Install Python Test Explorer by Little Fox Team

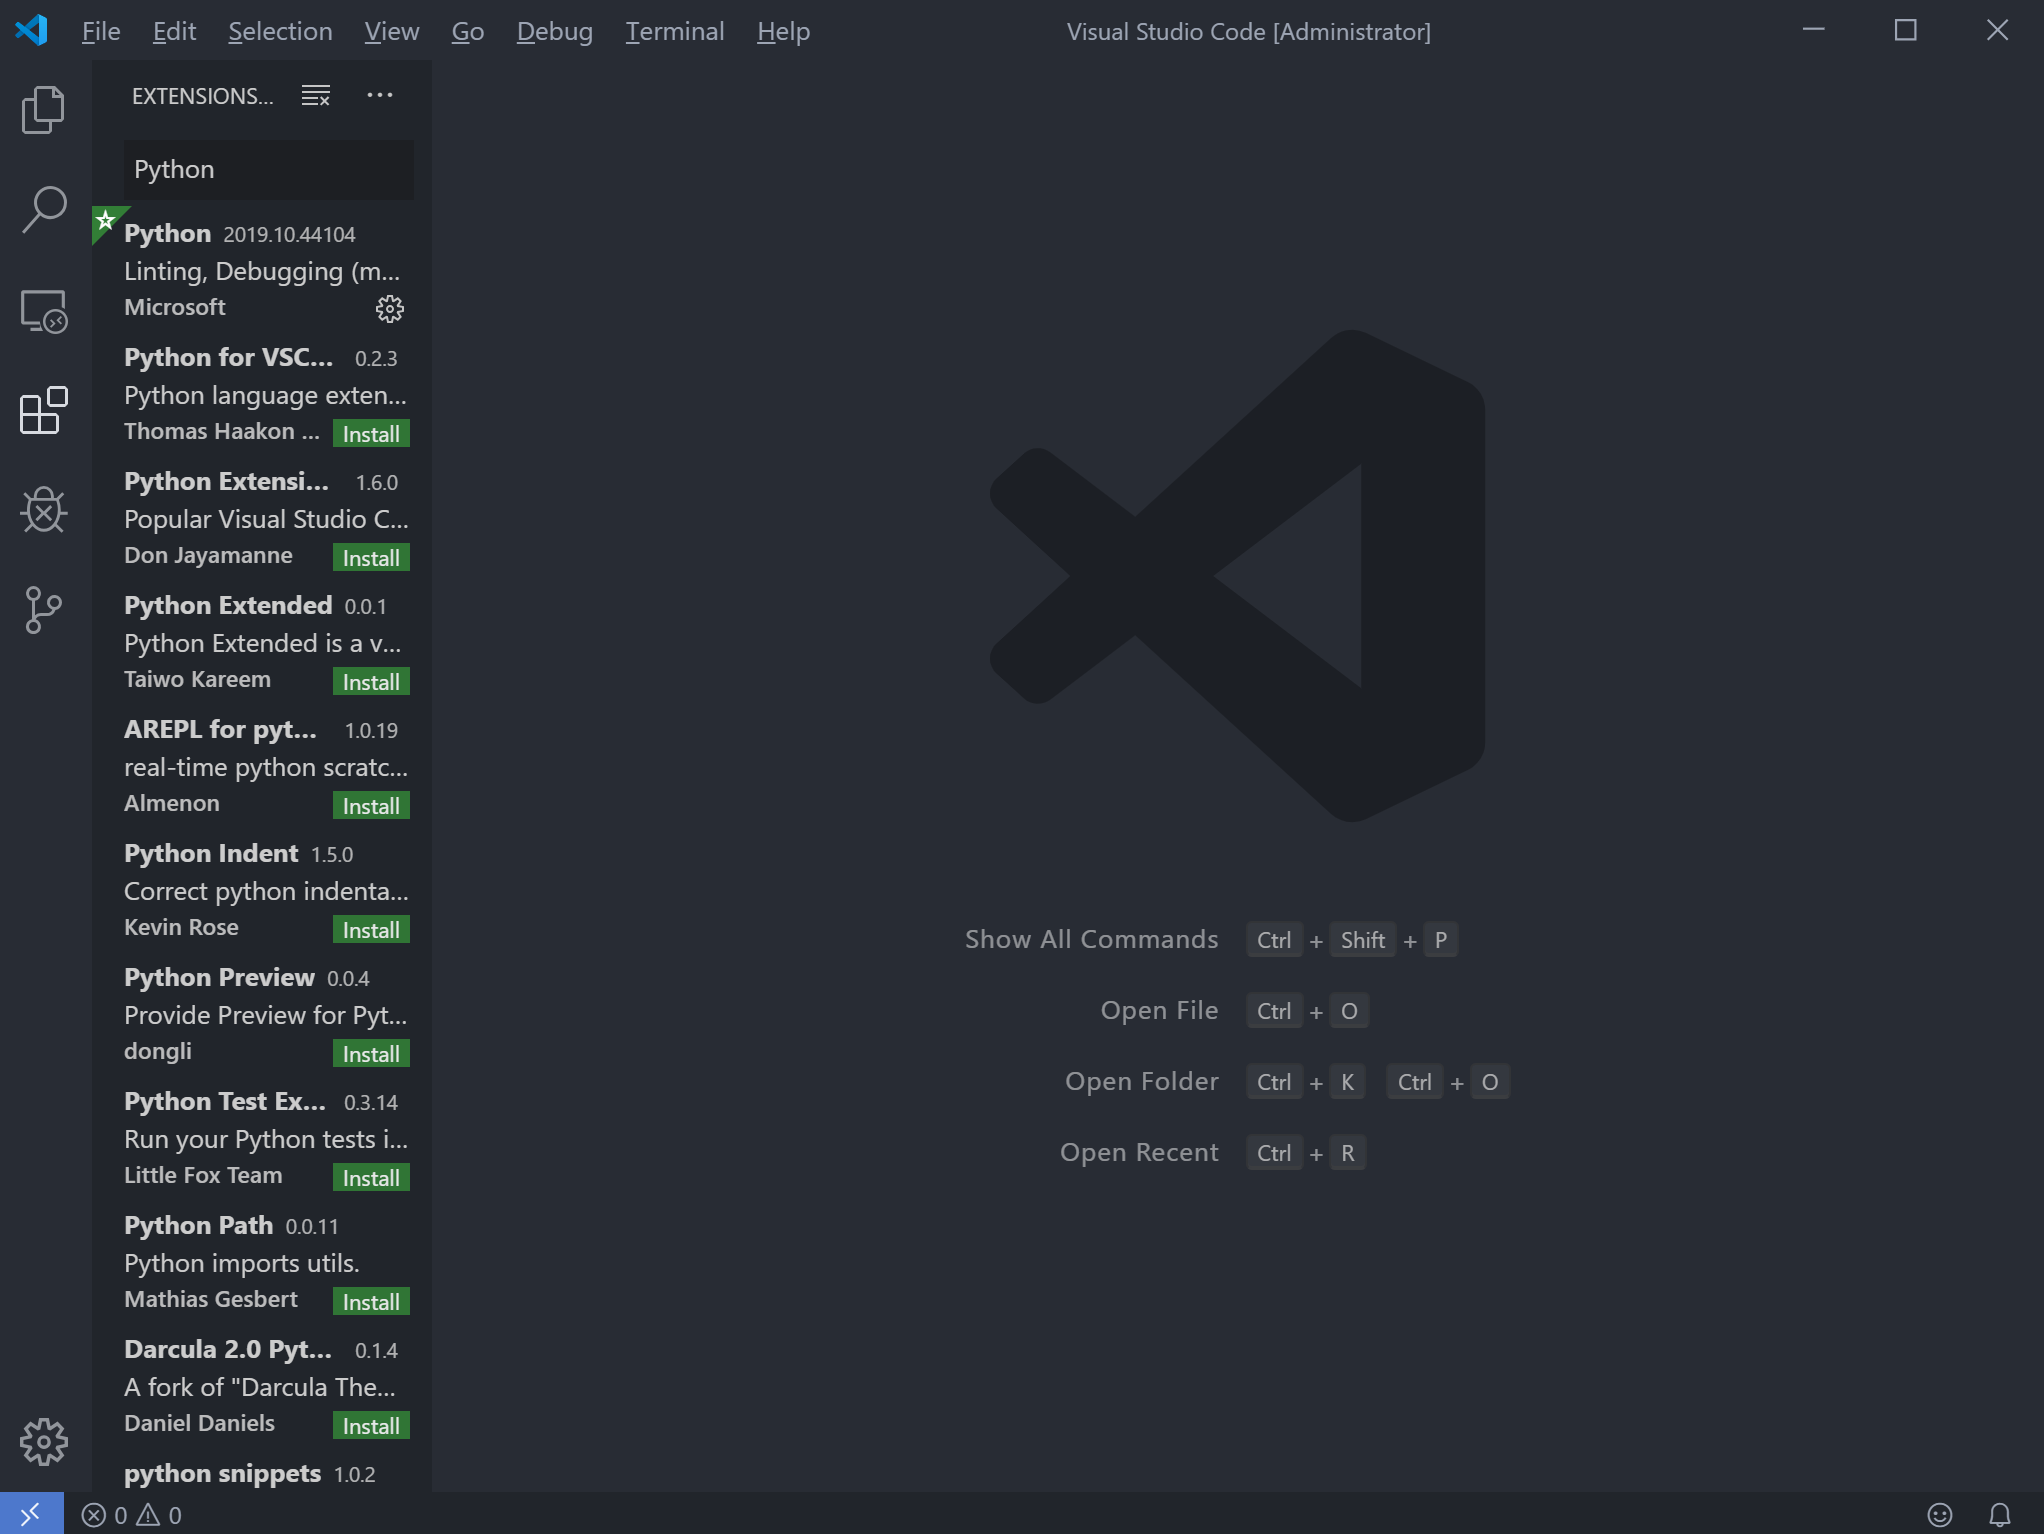371,1178
